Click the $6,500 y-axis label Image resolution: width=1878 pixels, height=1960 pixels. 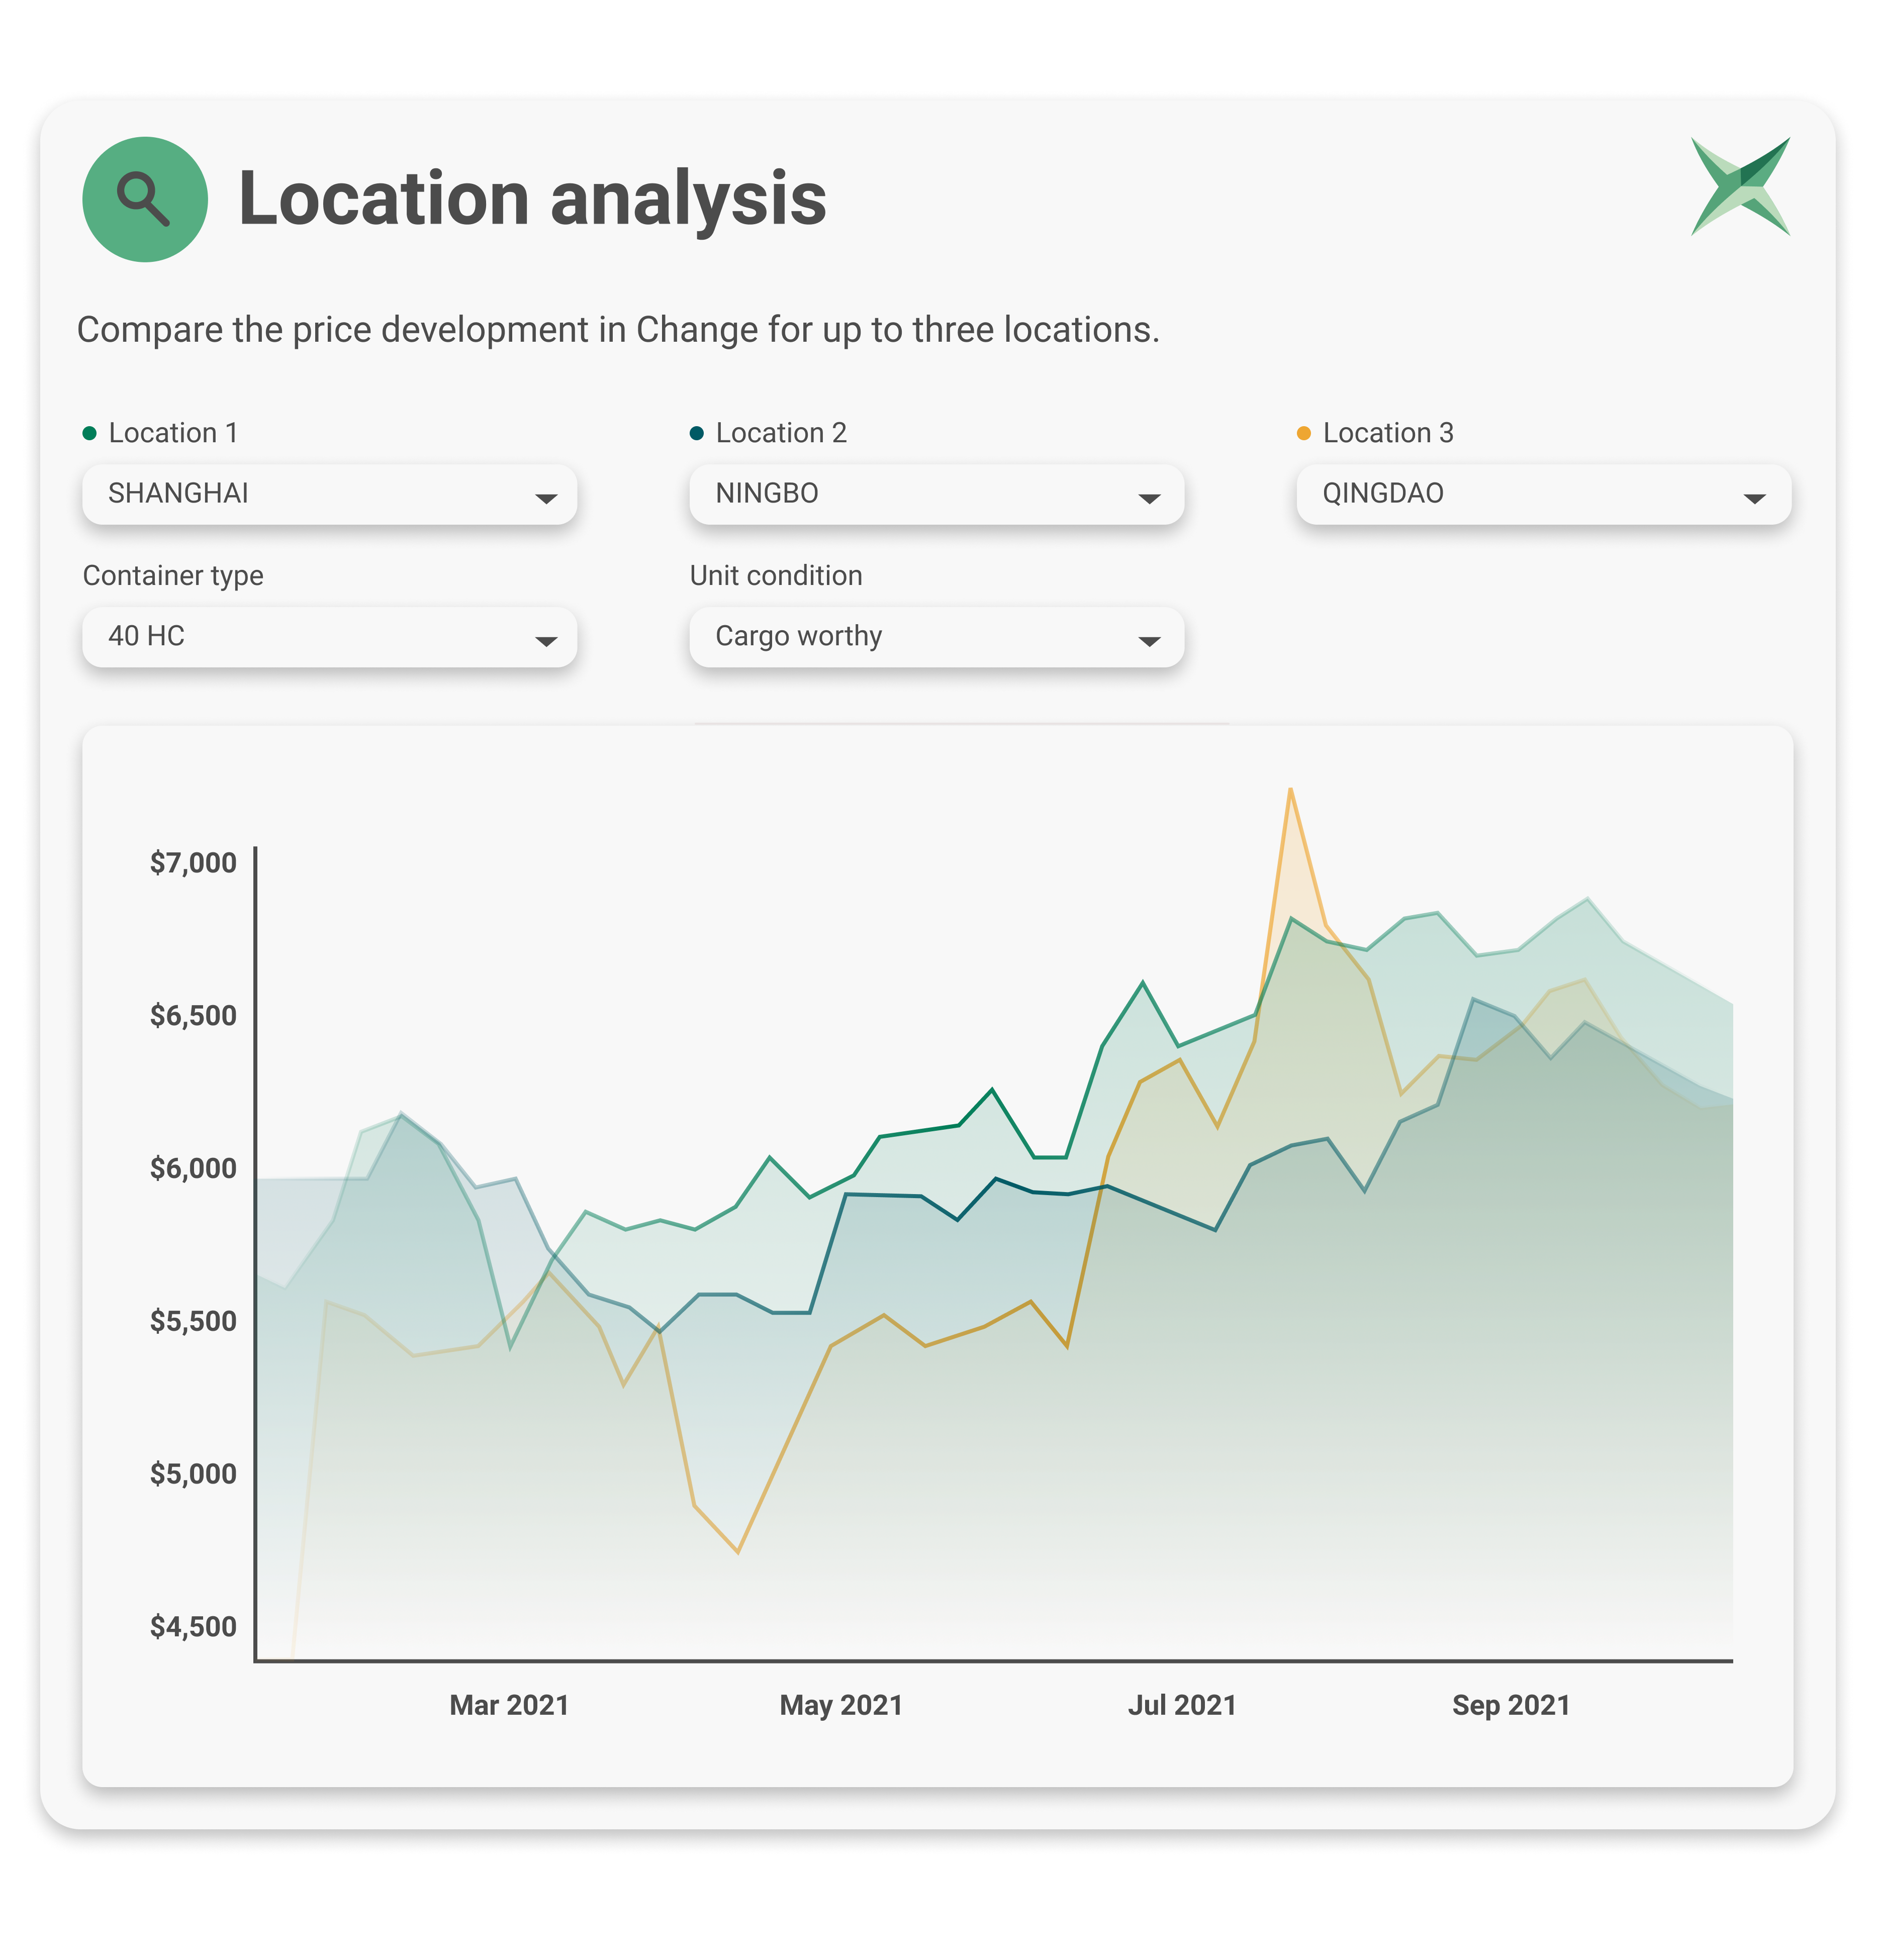pyautogui.click(x=193, y=1016)
